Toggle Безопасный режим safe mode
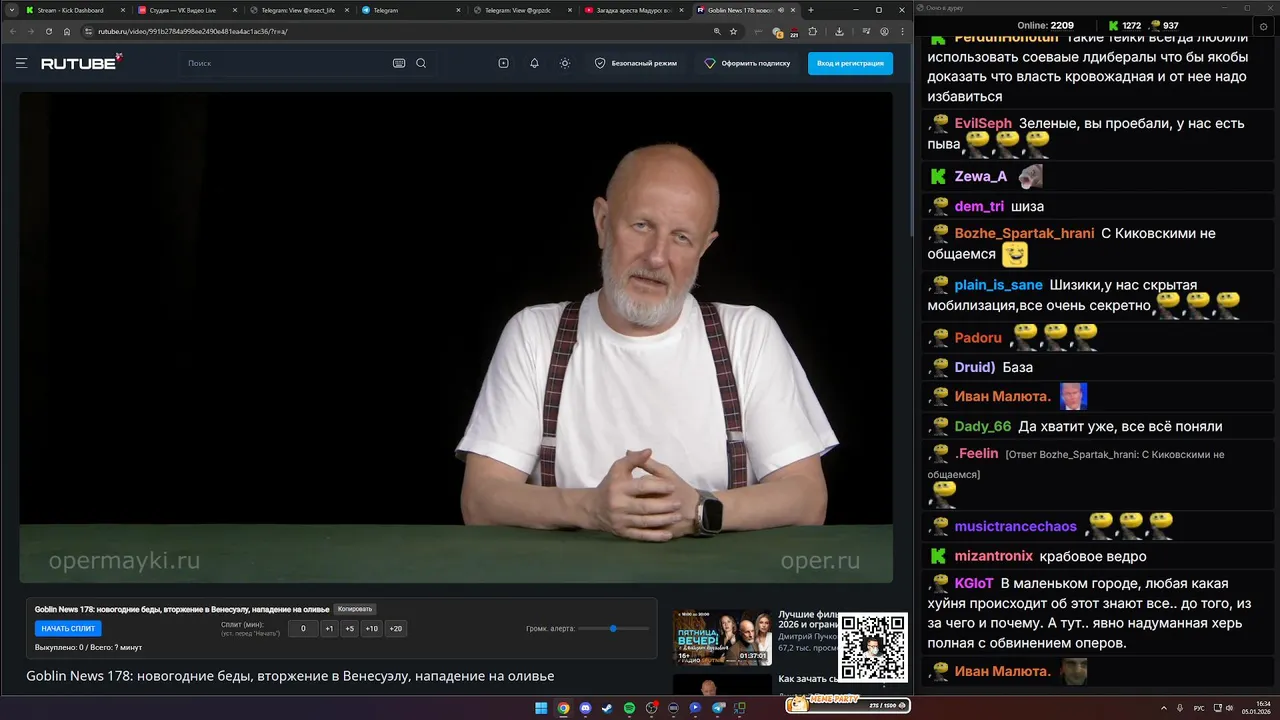The height and width of the screenshot is (720, 1280). [636, 63]
